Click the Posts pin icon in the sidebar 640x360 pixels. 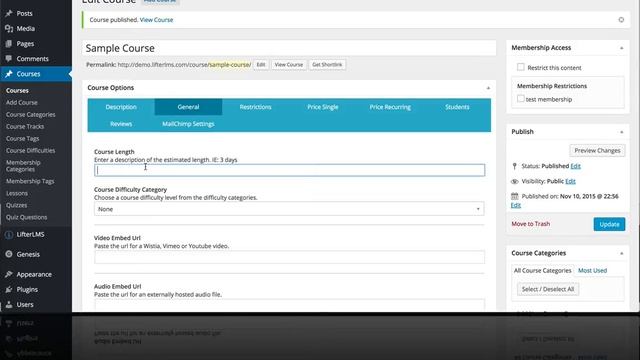coord(9,13)
